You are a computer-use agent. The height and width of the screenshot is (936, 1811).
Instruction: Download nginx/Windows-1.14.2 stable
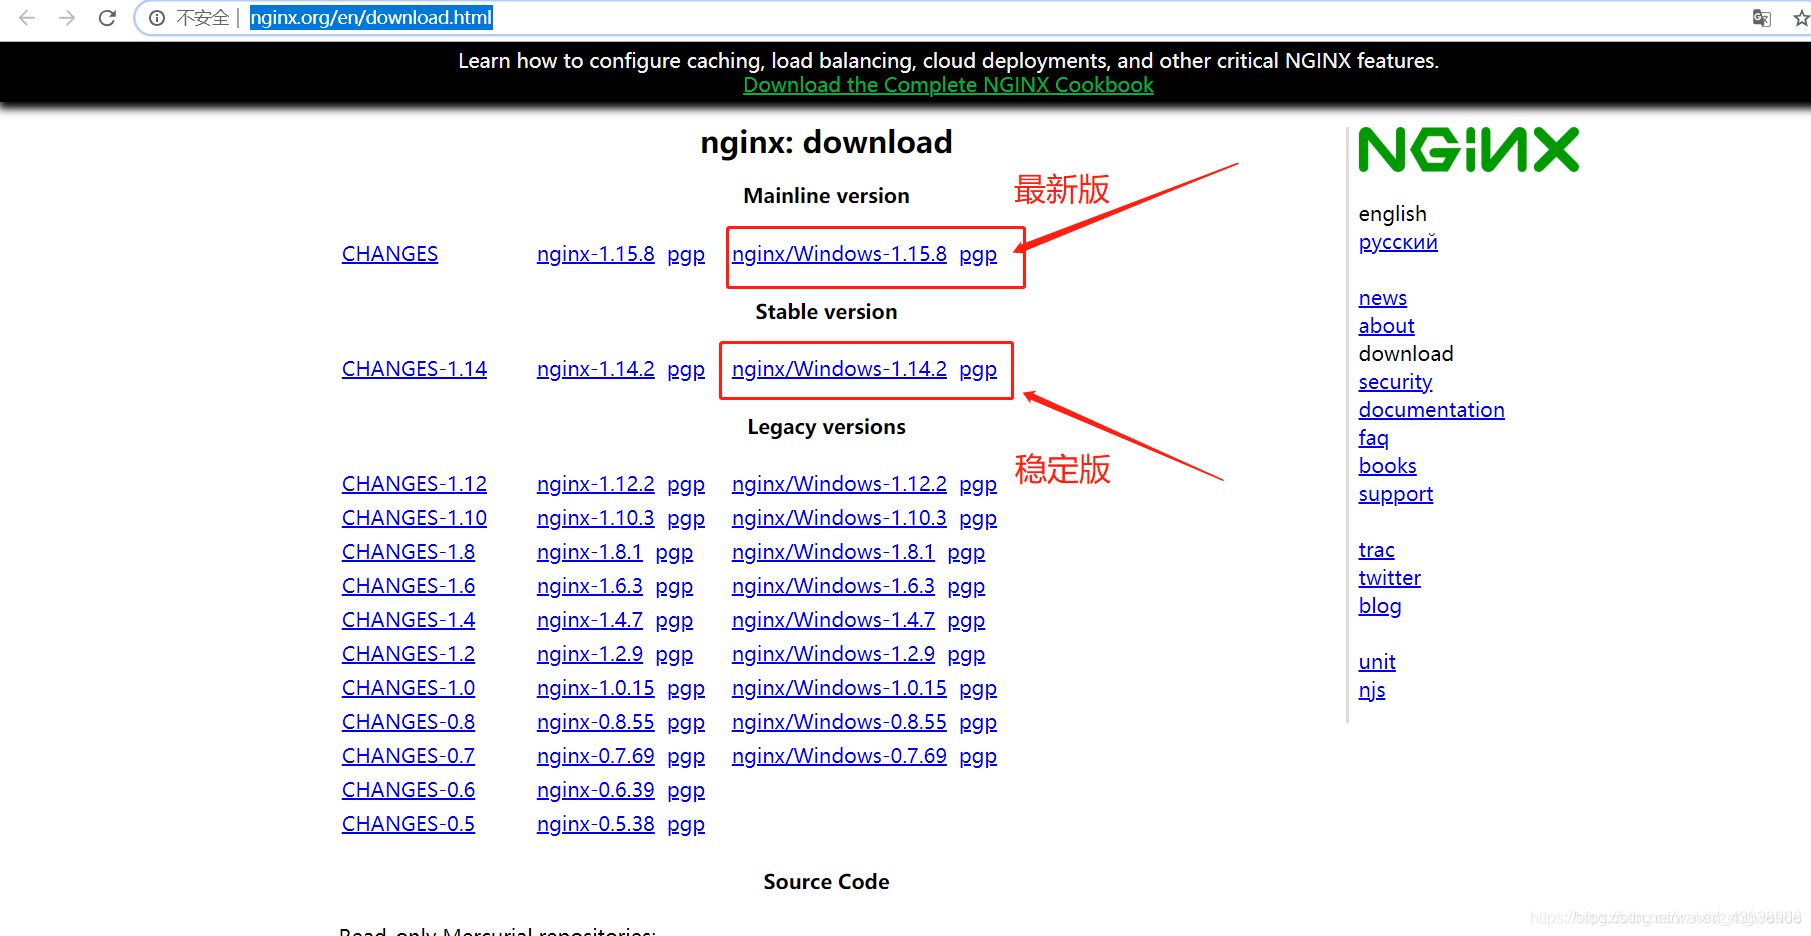[839, 369]
